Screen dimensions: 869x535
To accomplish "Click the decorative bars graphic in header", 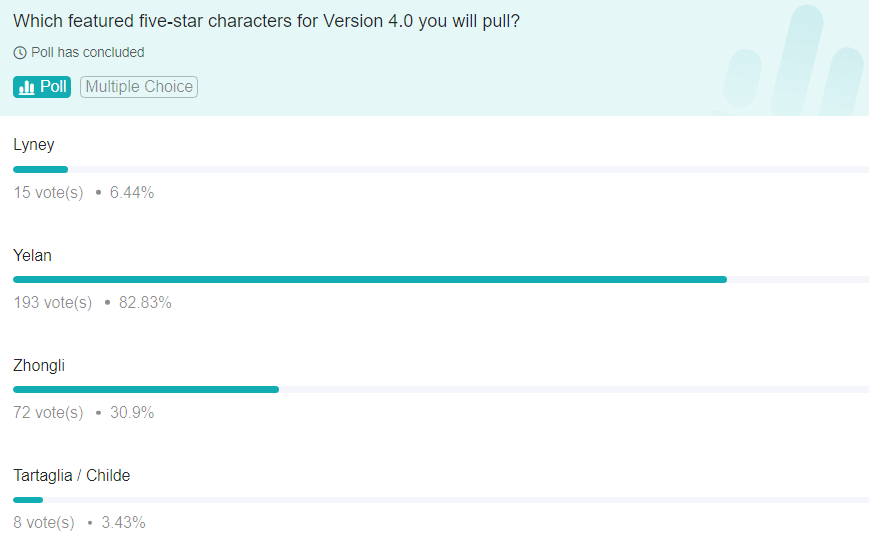I will pyautogui.click(x=795, y=62).
